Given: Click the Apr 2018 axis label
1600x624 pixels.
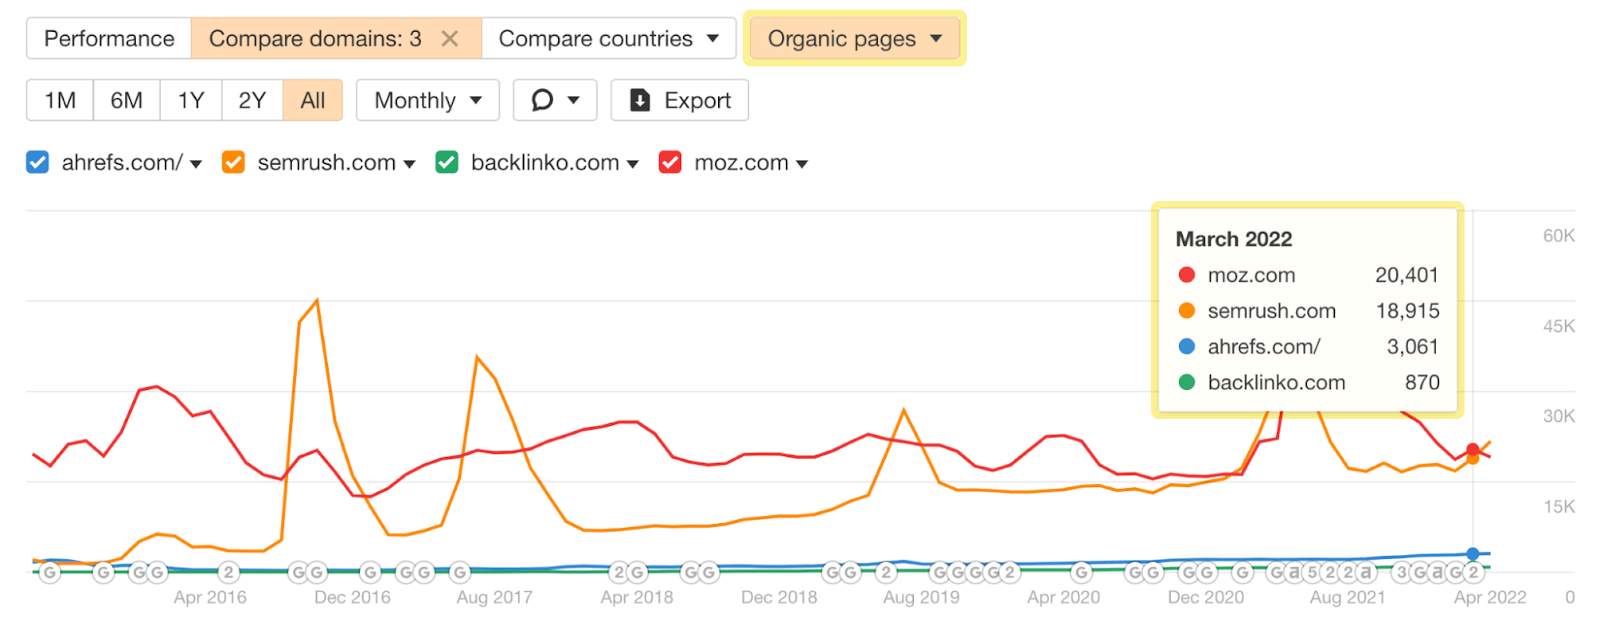Looking at the screenshot, I should pyautogui.click(x=637, y=597).
